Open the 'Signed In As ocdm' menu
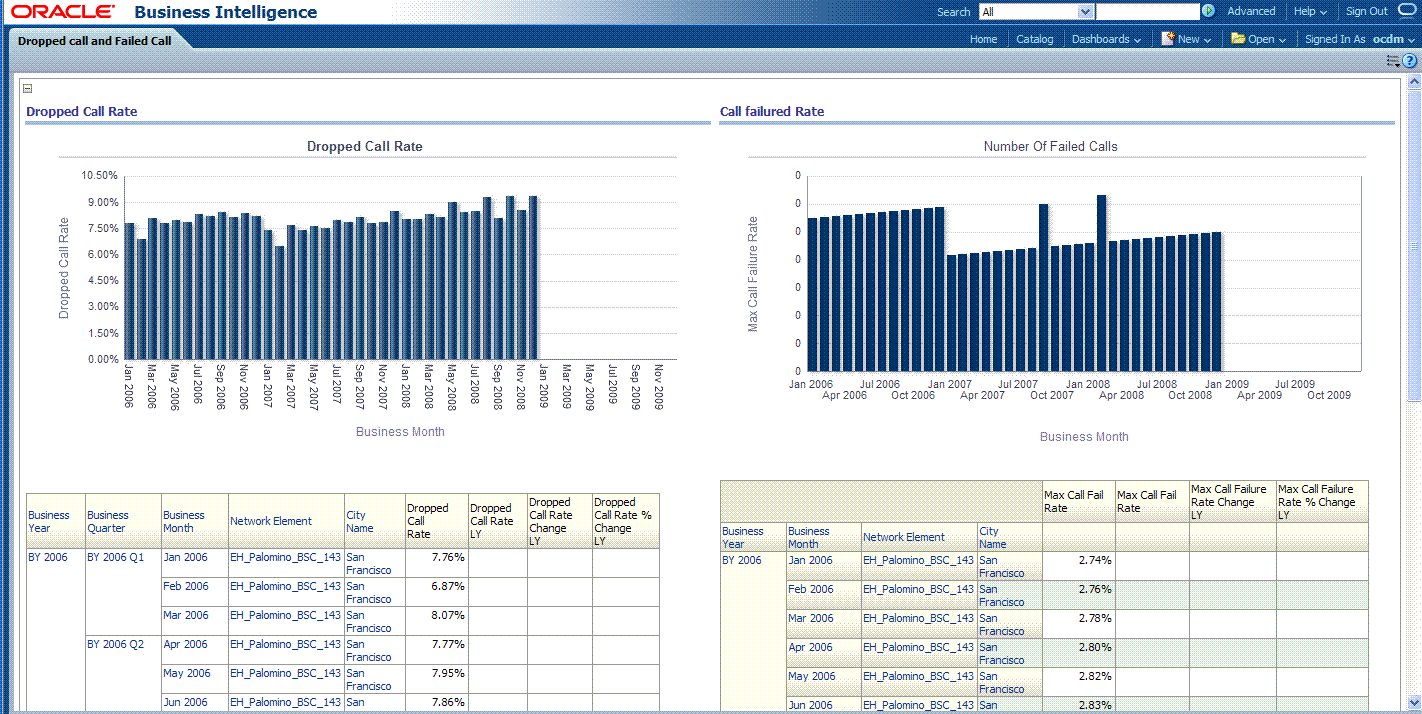 coord(1360,39)
